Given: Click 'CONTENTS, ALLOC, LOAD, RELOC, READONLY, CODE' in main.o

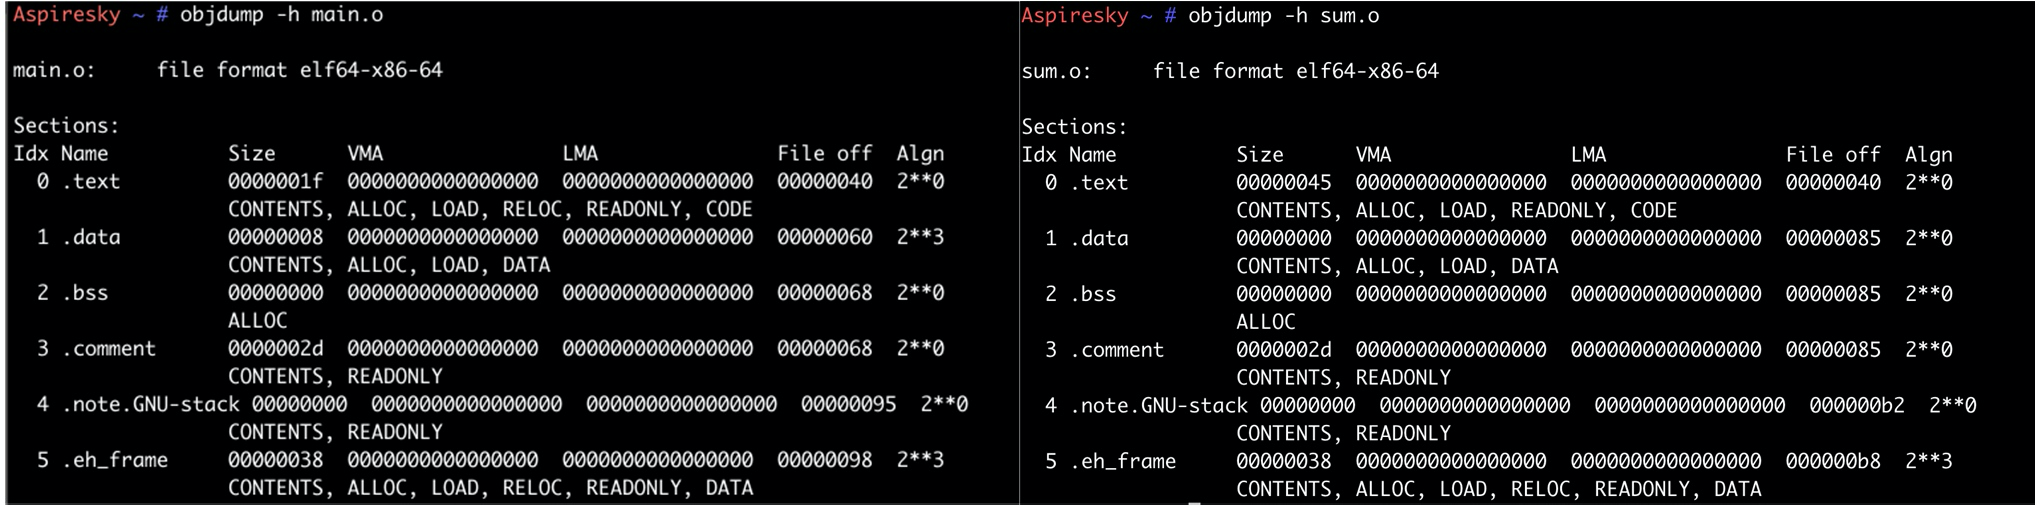Looking at the screenshot, I should click(490, 210).
